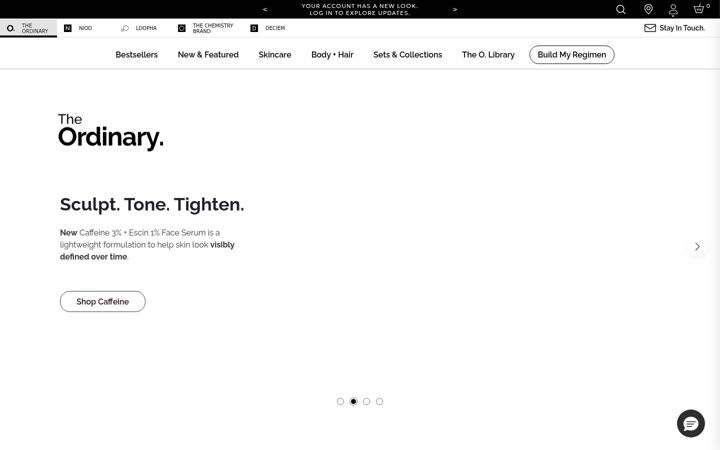Open the search magnifier icon
The image size is (720, 450).
(x=620, y=9)
